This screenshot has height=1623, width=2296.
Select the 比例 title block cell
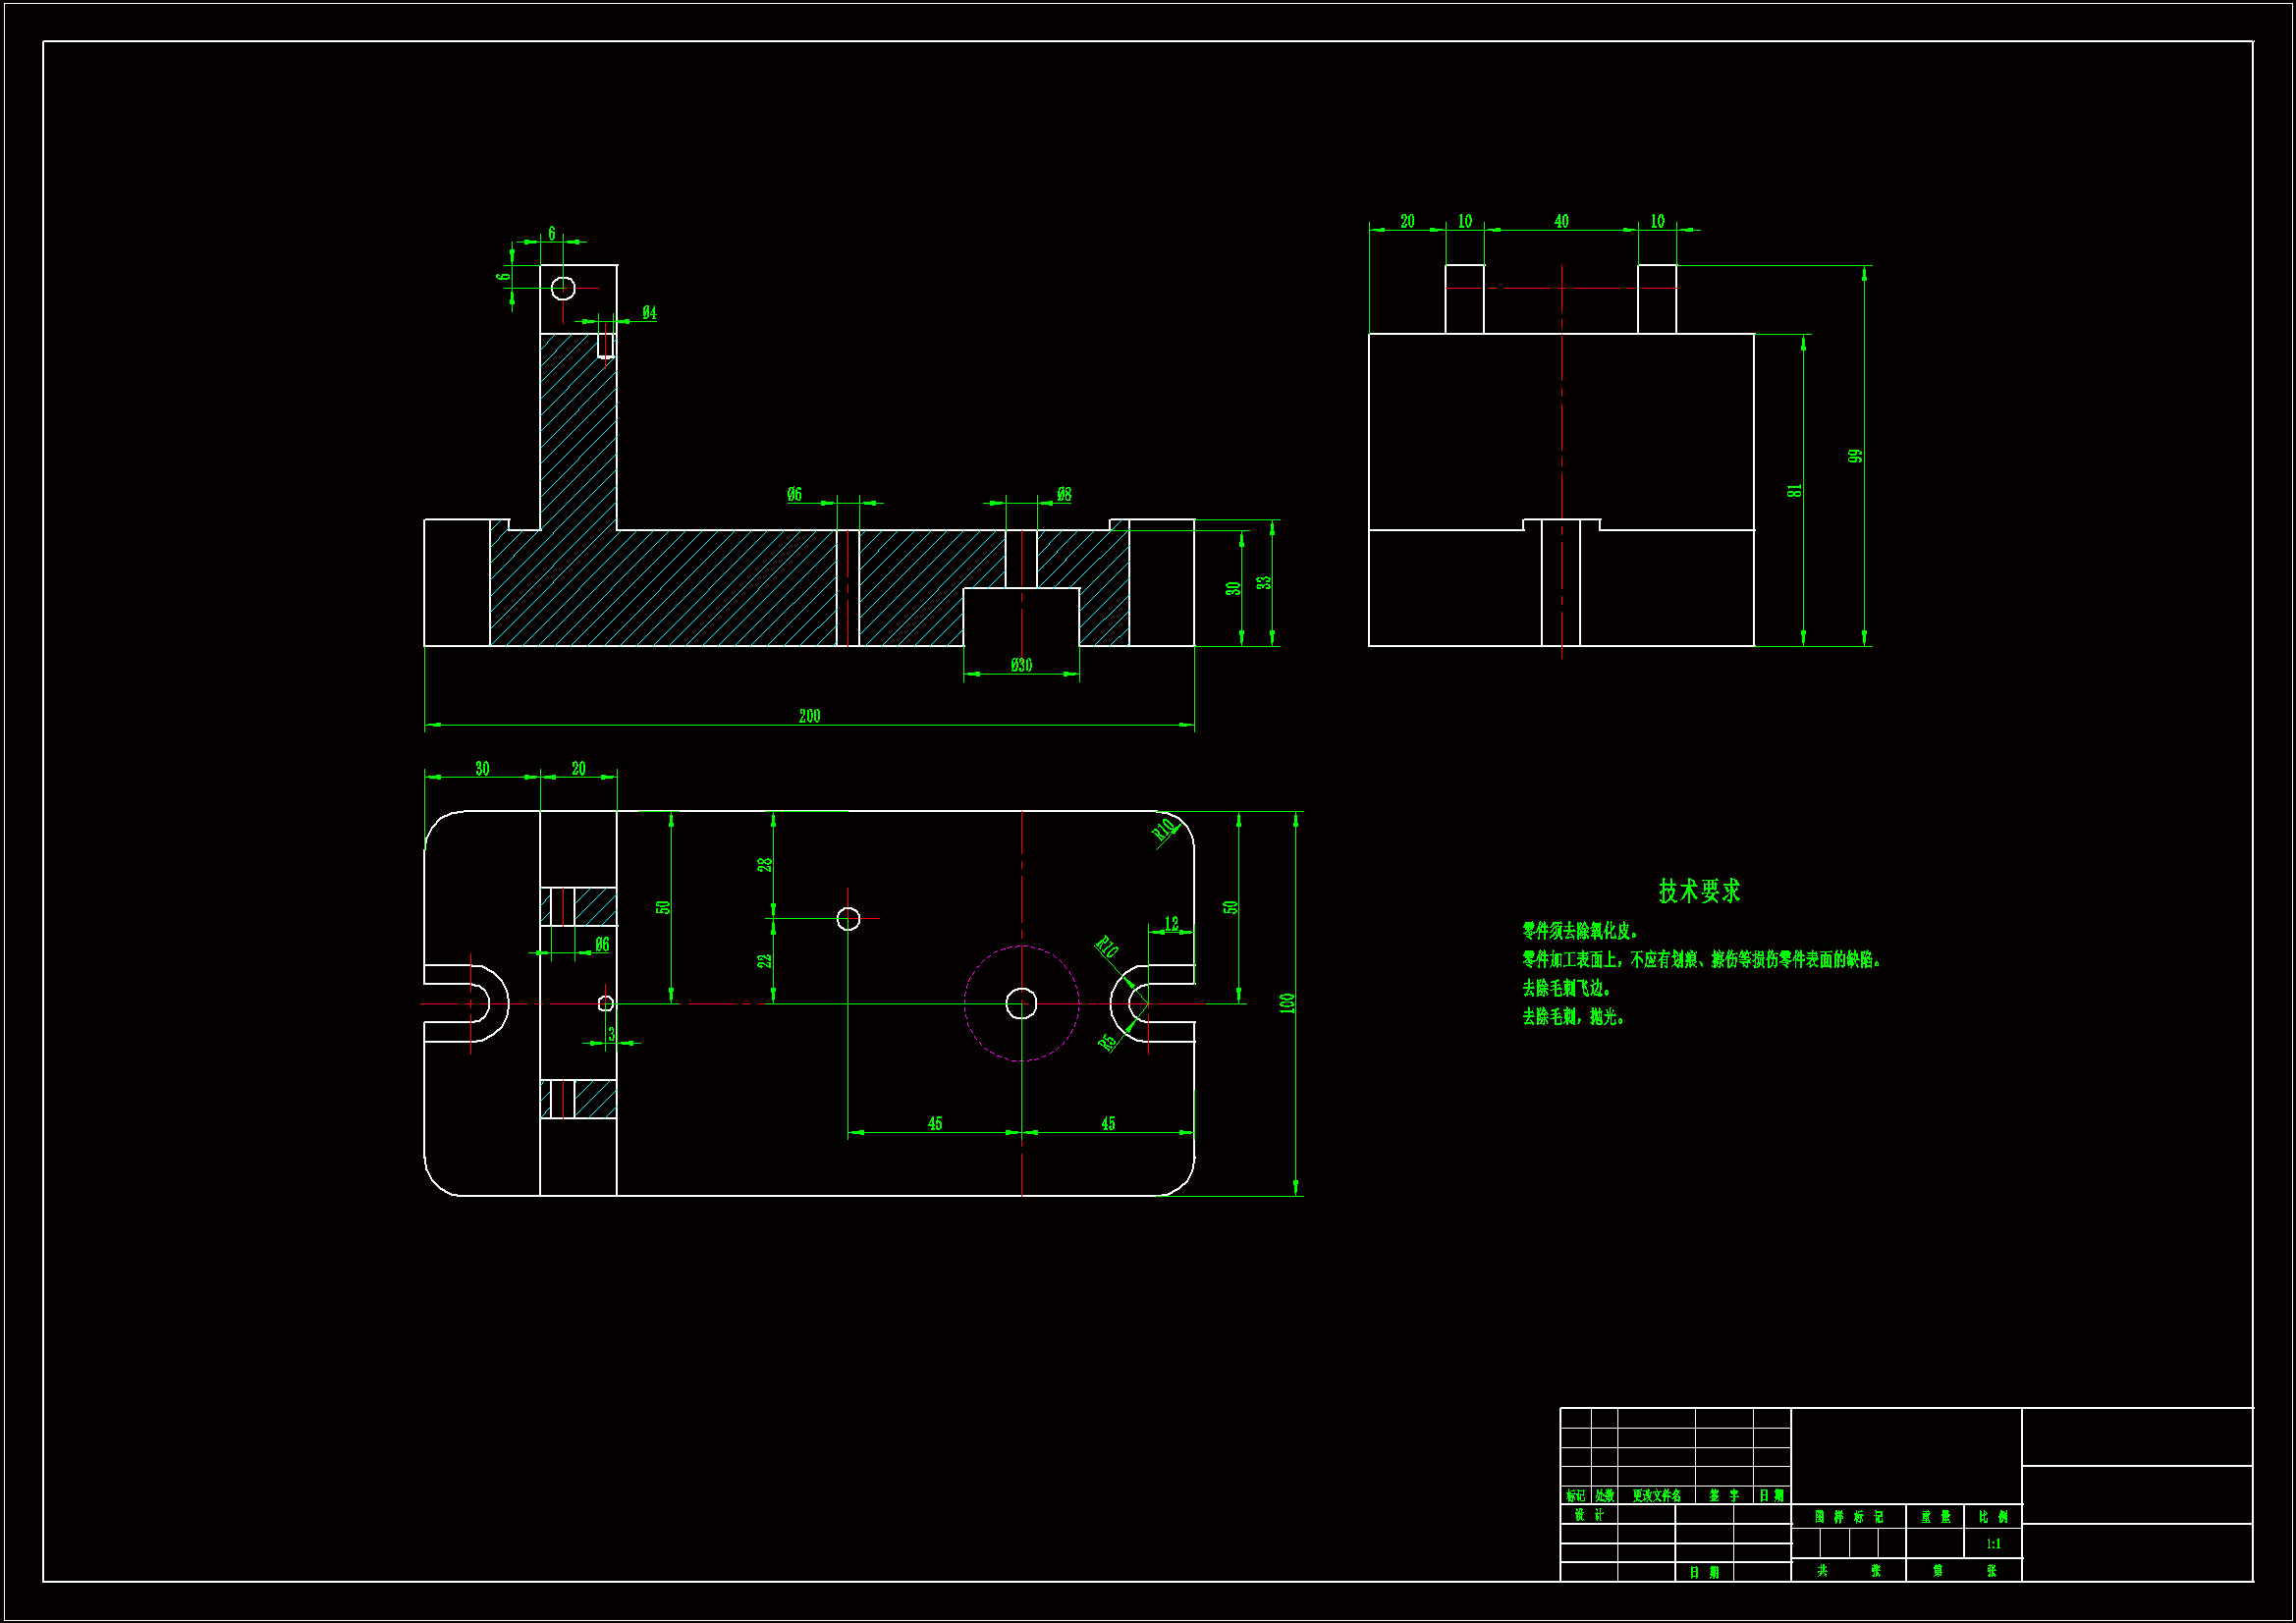[x=1993, y=1517]
